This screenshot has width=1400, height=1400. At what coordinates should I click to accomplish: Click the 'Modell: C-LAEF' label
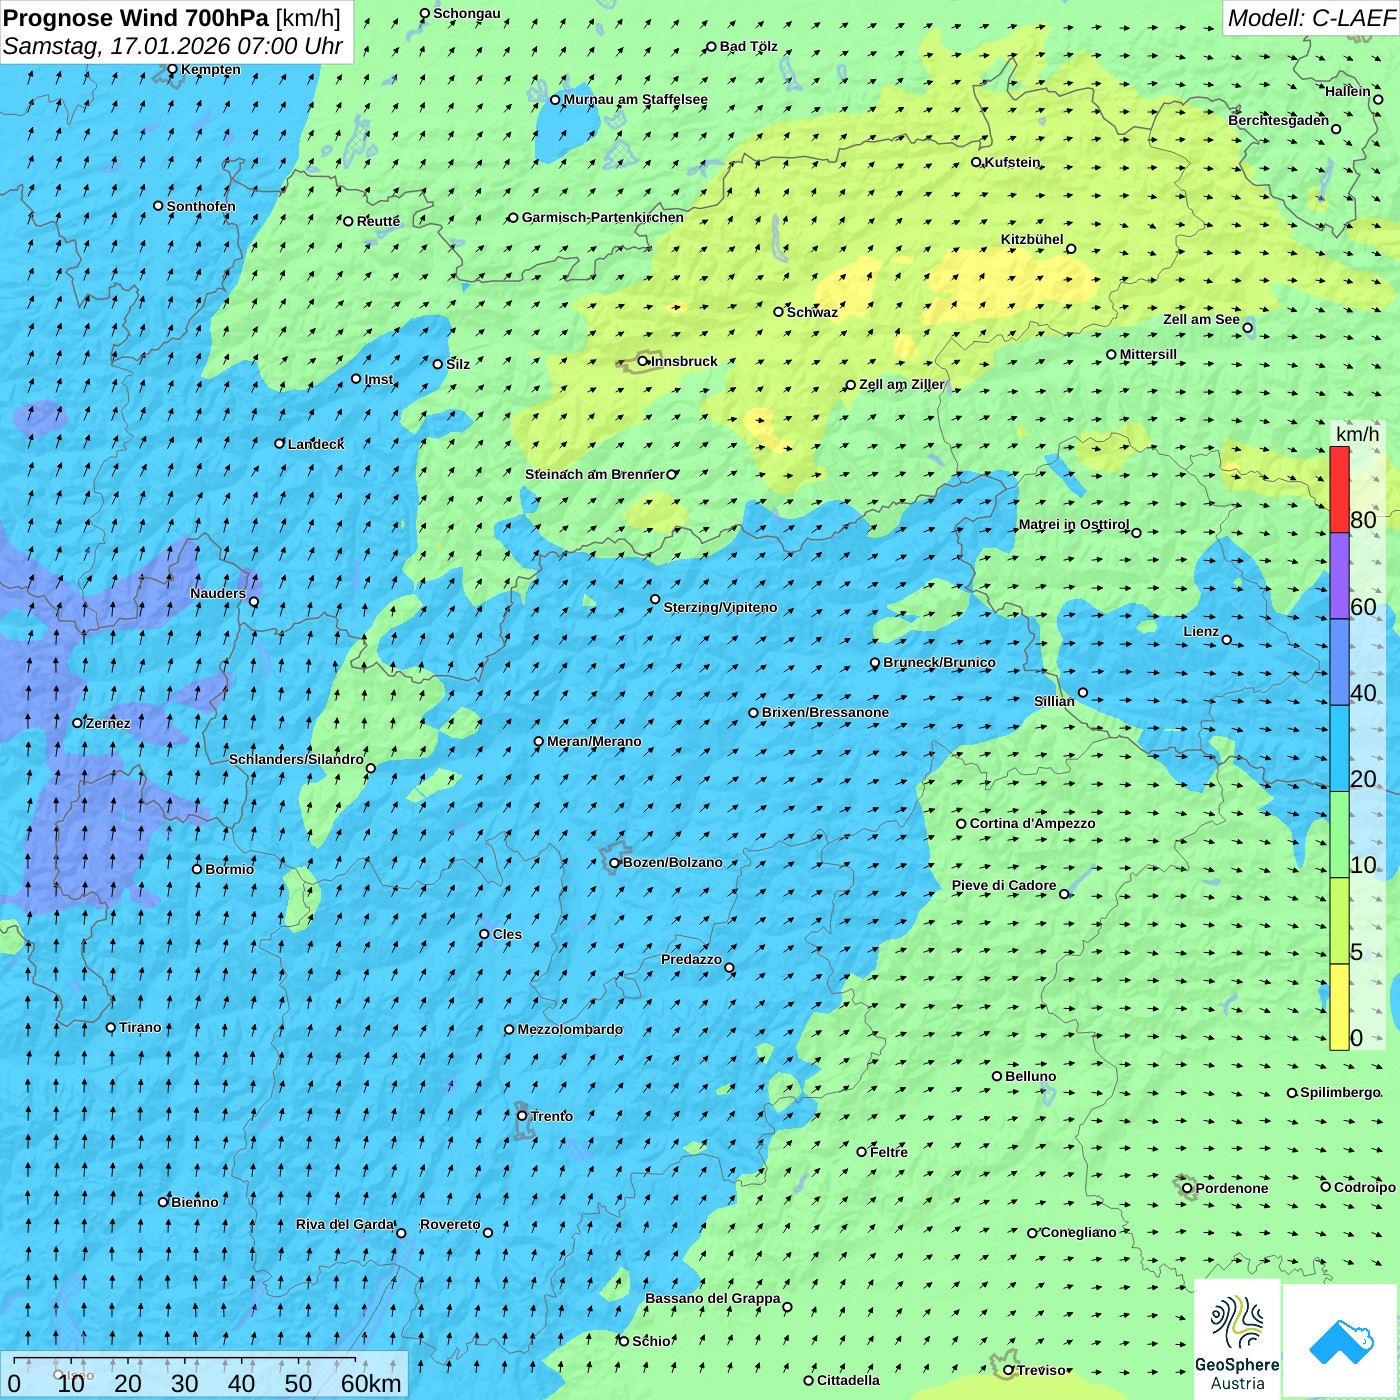point(1310,18)
